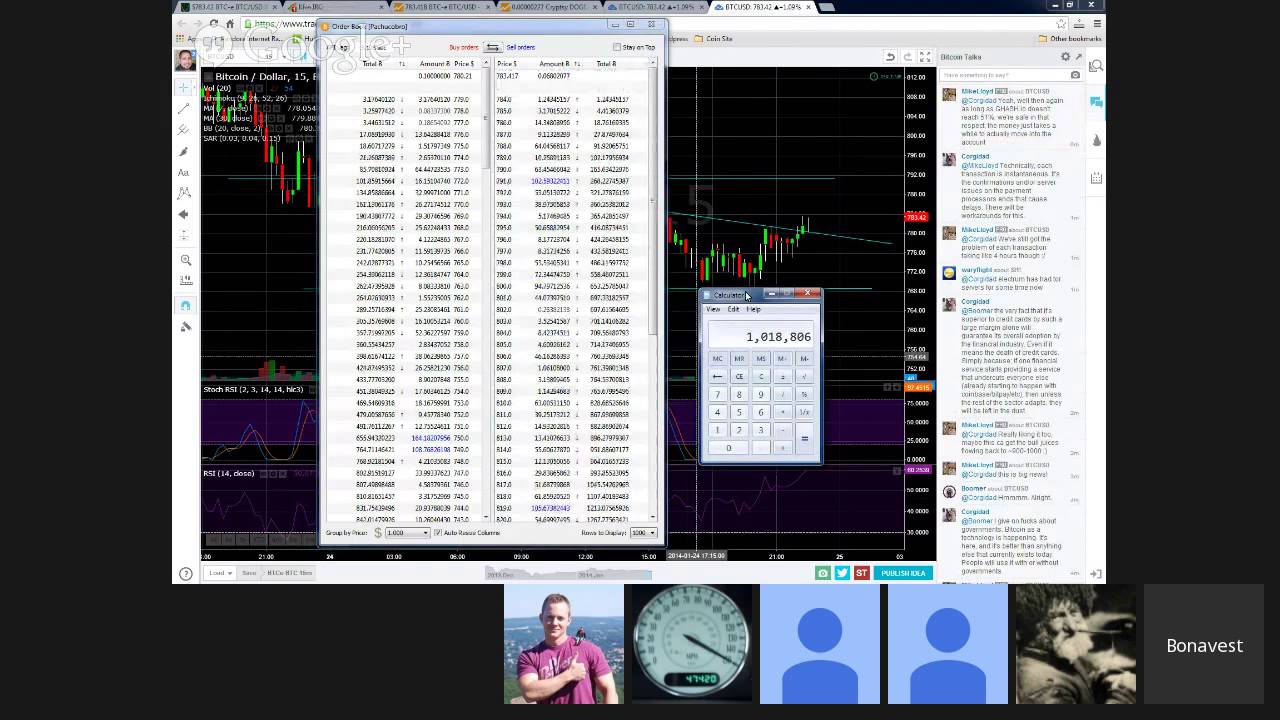The height and width of the screenshot is (720, 1280).
Task: Select the crosshair cursor tool in chart toolbar
Action: click(x=185, y=87)
